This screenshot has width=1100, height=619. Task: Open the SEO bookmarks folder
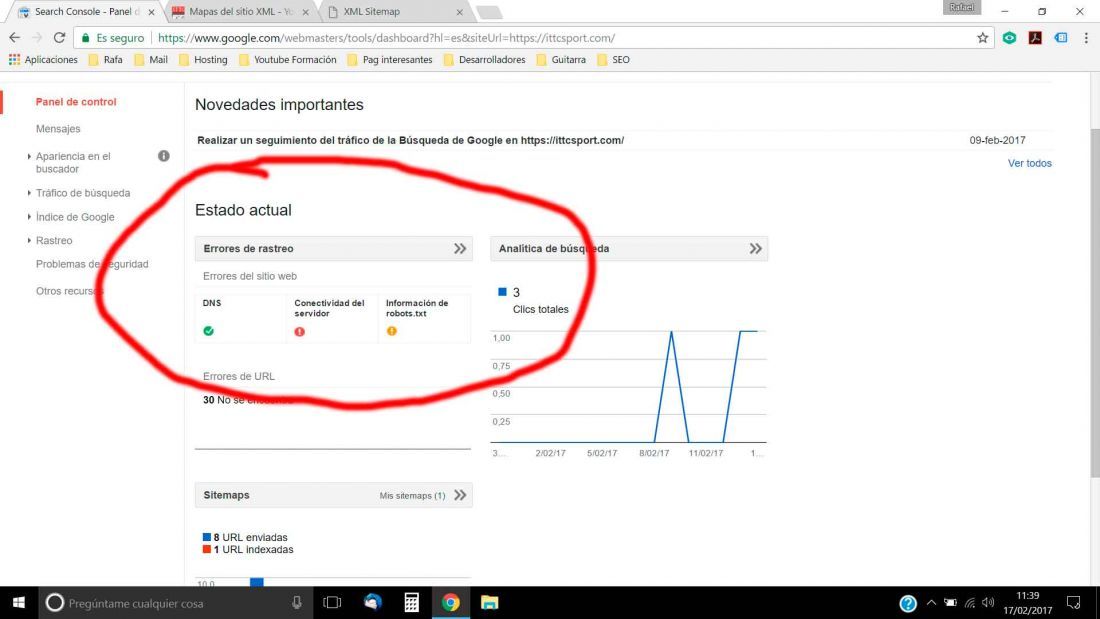(613, 60)
